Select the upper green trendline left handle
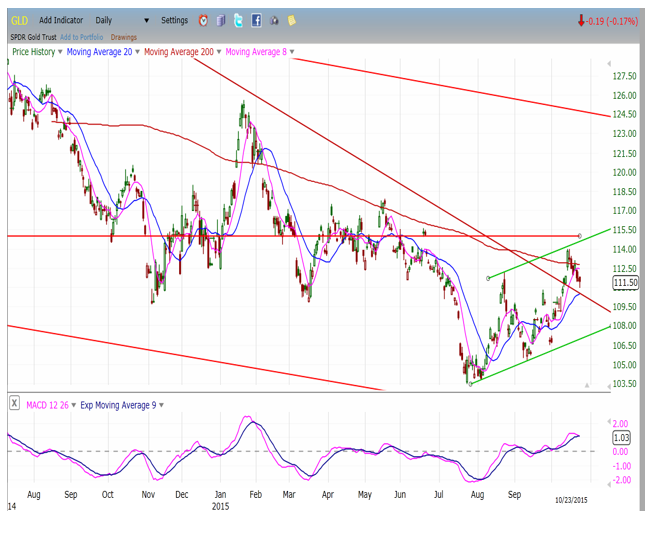Screen dimensions: 653x537 [488, 278]
